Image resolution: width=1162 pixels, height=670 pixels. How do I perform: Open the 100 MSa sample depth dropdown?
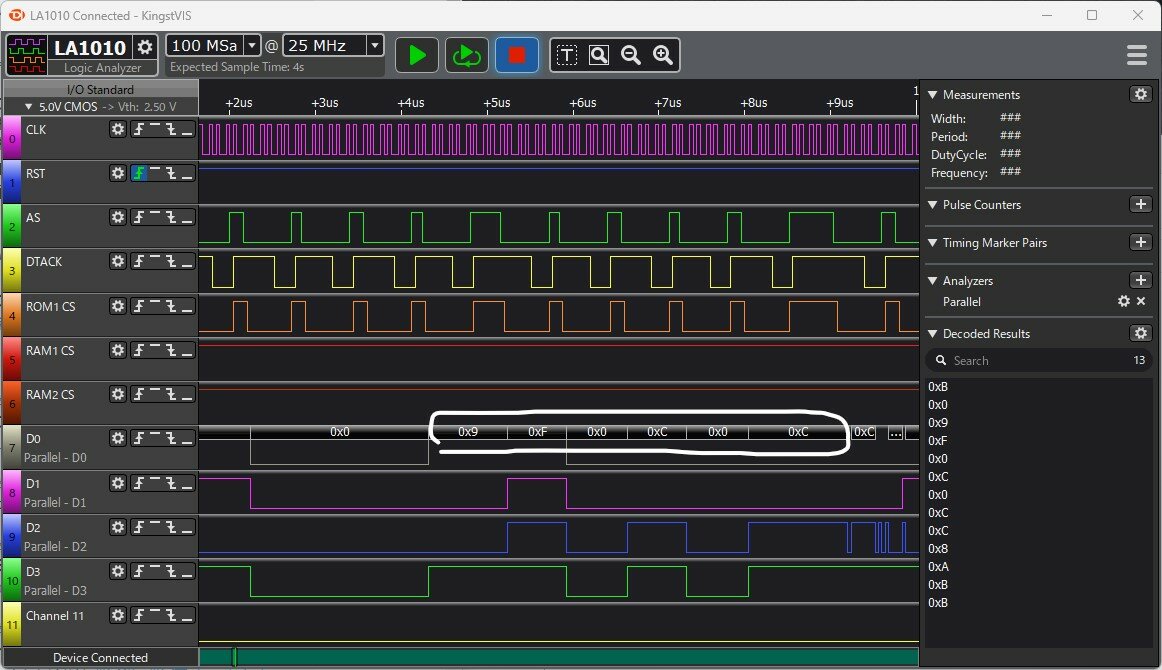(251, 45)
